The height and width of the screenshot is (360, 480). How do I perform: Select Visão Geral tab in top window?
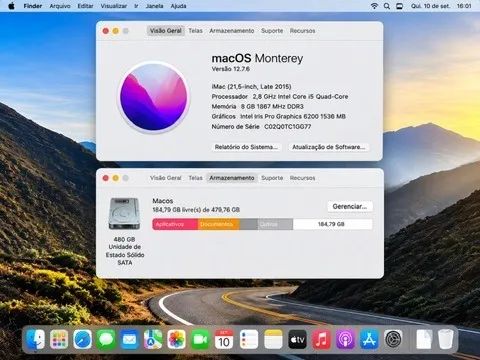166,31
